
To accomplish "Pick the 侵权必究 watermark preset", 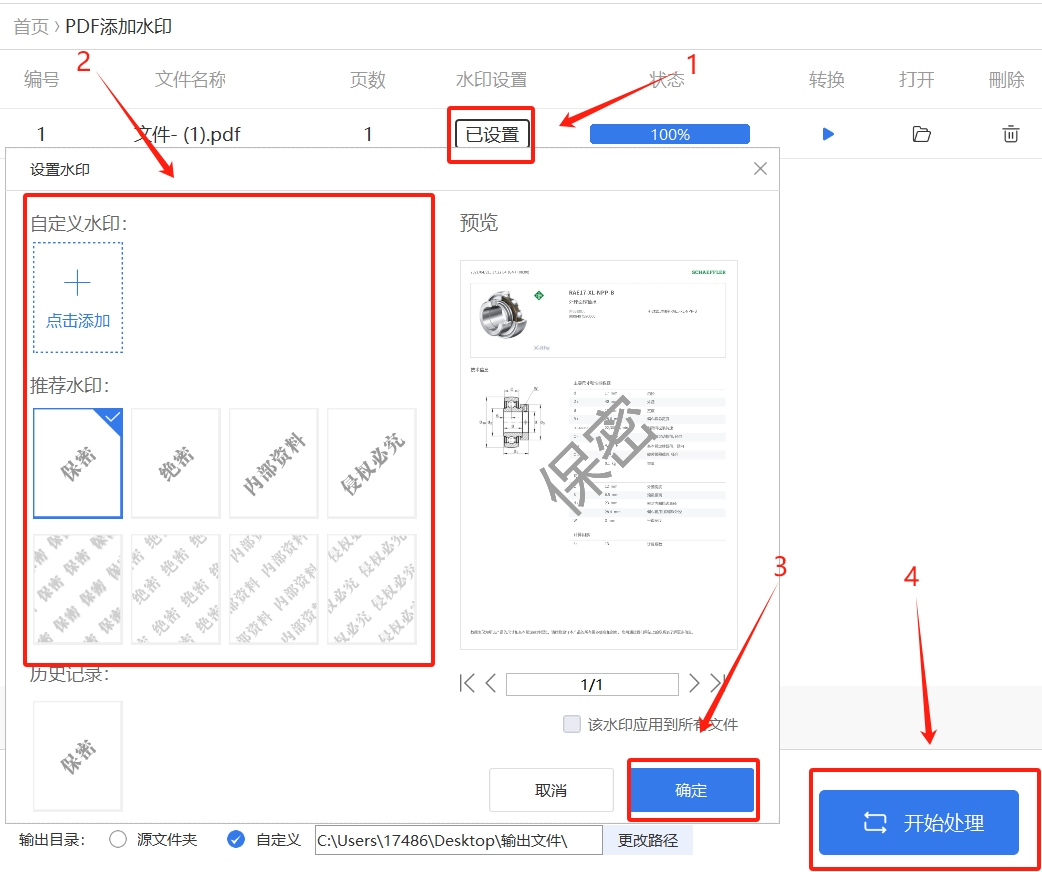I will click(x=371, y=463).
